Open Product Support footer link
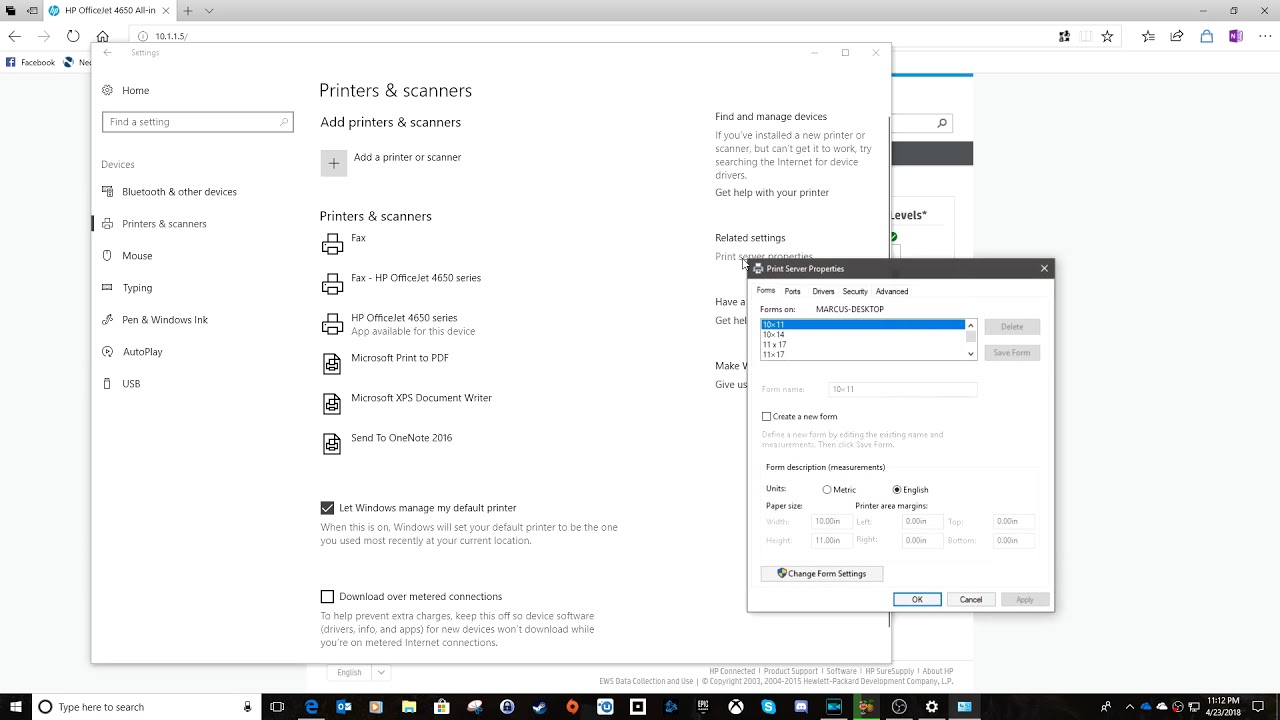The image size is (1280, 720). tap(791, 671)
